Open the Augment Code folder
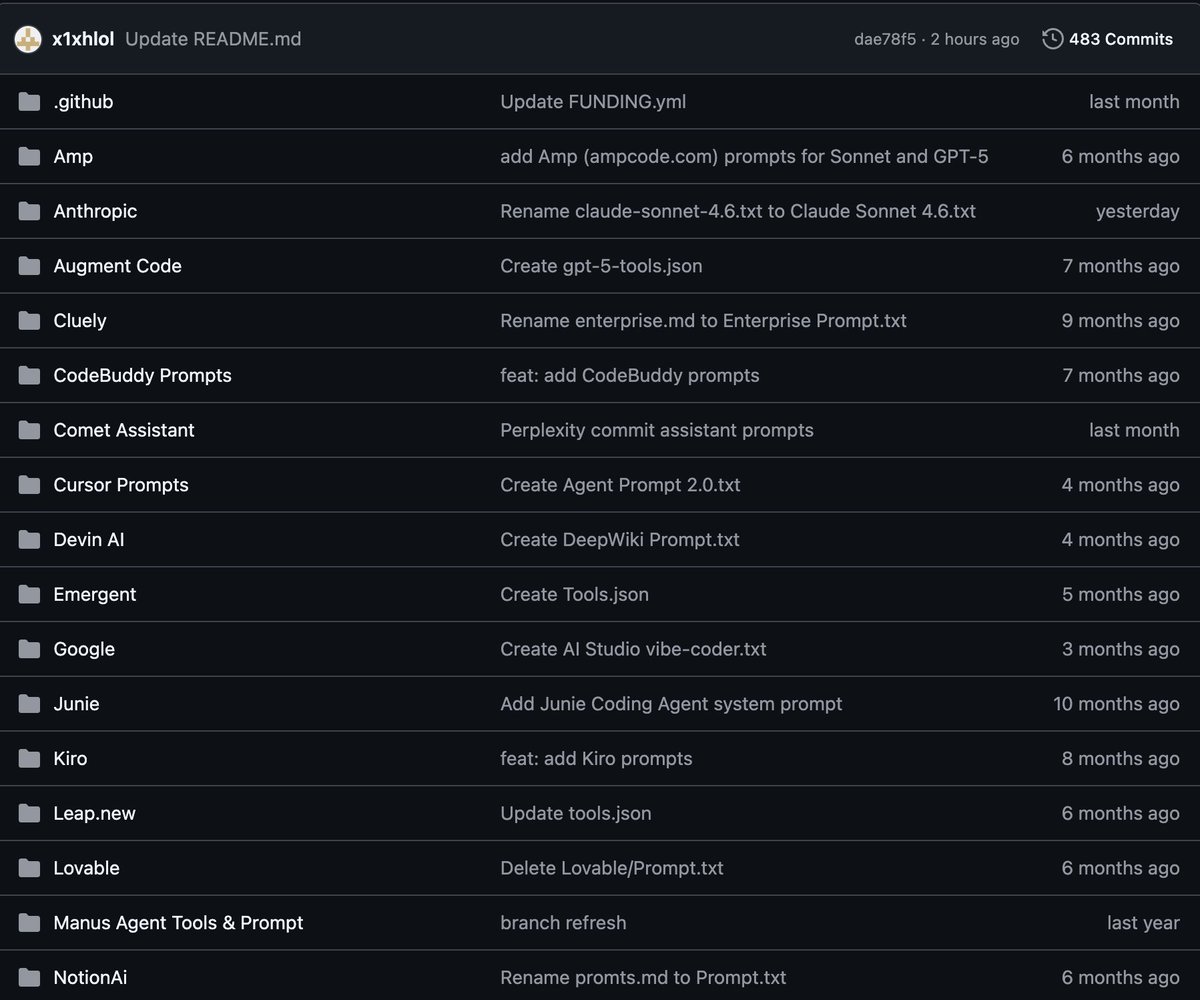 [x=117, y=266]
